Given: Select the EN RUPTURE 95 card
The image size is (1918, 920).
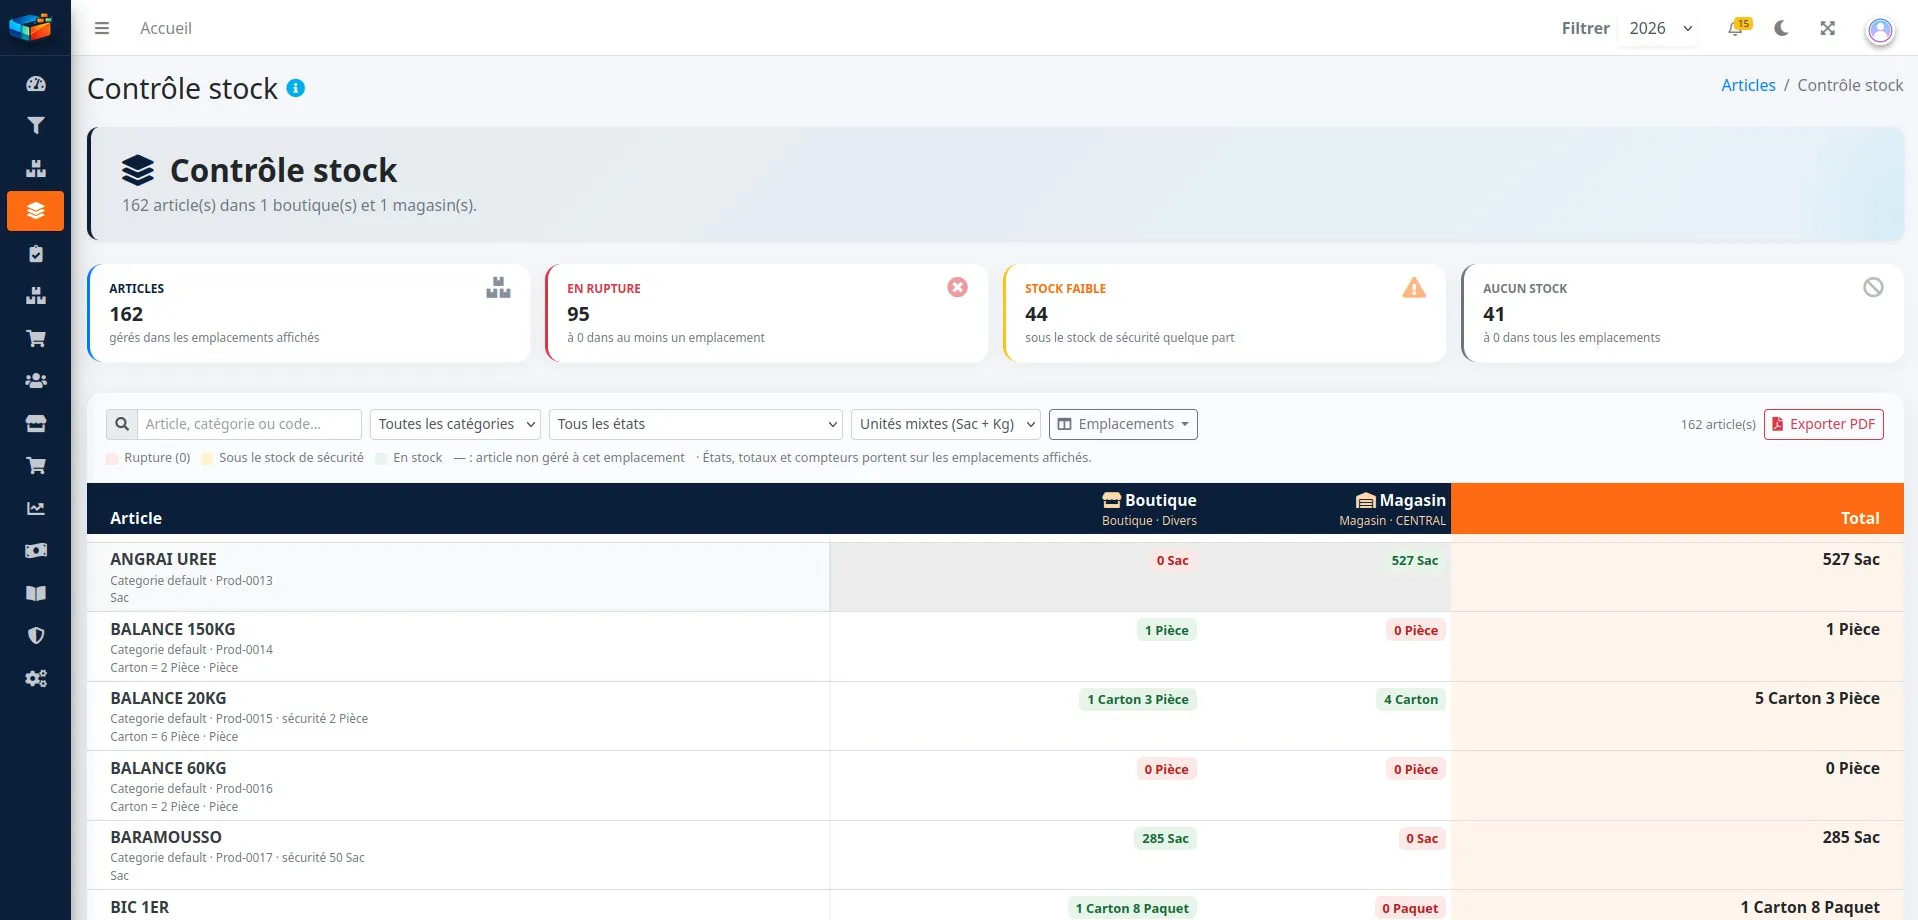Looking at the screenshot, I should pos(766,313).
